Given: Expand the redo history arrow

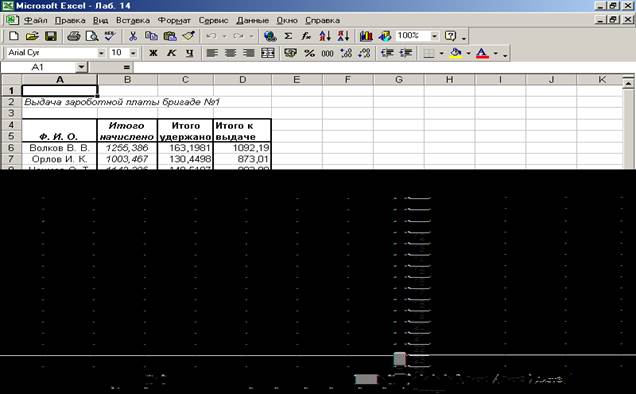Looking at the screenshot, I should click(251, 36).
